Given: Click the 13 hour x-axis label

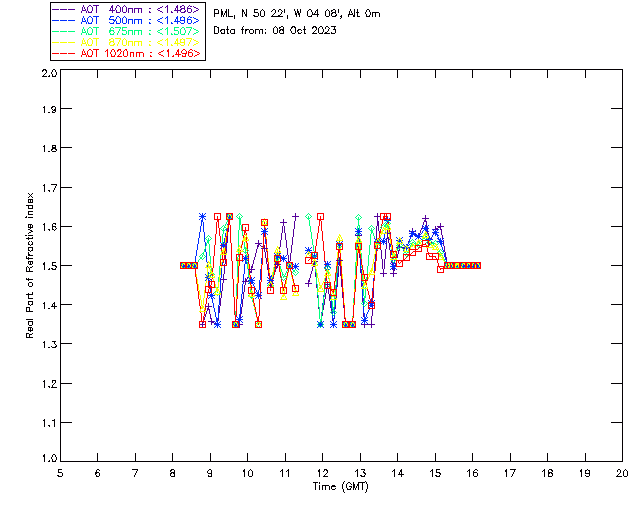Looking at the screenshot, I should coord(360,473).
